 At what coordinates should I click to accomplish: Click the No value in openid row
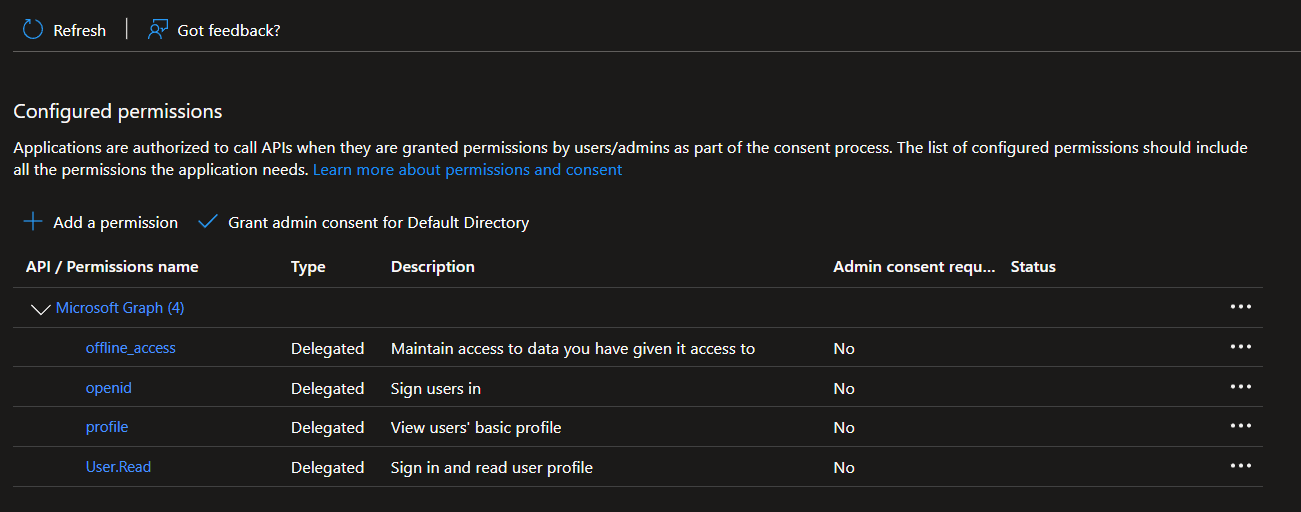point(844,388)
